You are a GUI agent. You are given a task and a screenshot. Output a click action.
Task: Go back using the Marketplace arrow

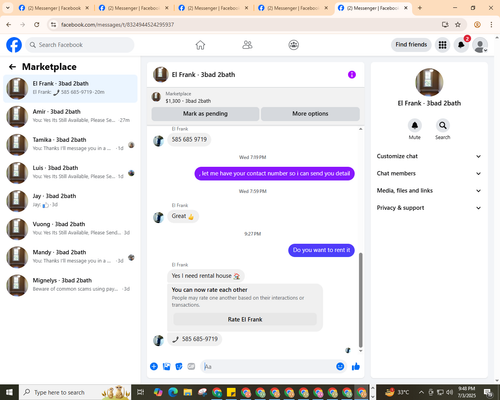(12, 67)
